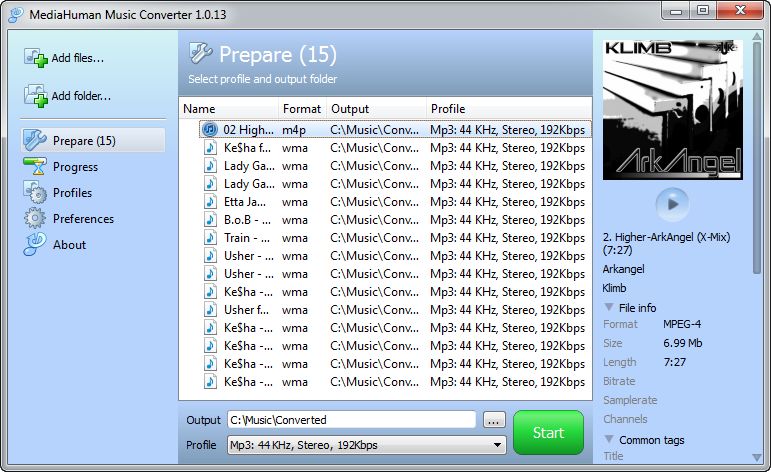771x472 pixels.
Task: Click the m4p format cell
Action: (x=294, y=130)
